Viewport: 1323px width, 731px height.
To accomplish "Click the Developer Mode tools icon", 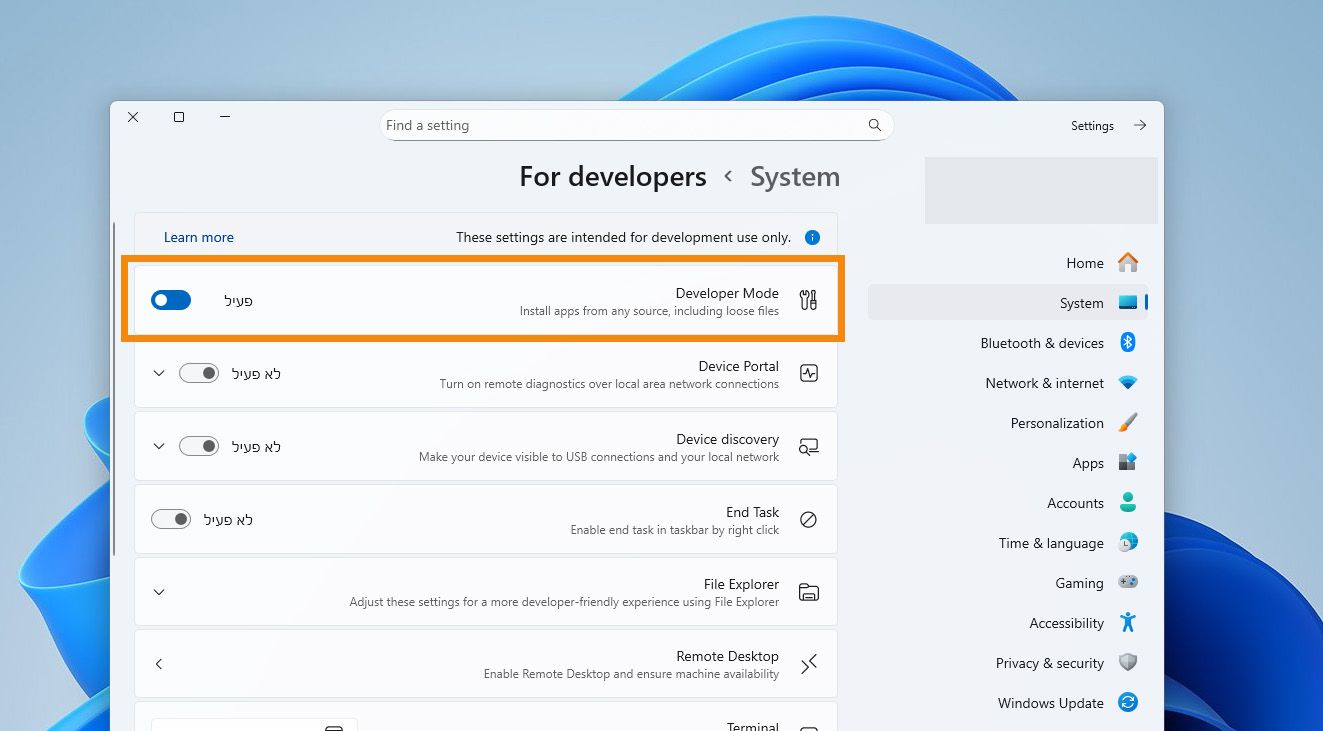I will pos(809,299).
